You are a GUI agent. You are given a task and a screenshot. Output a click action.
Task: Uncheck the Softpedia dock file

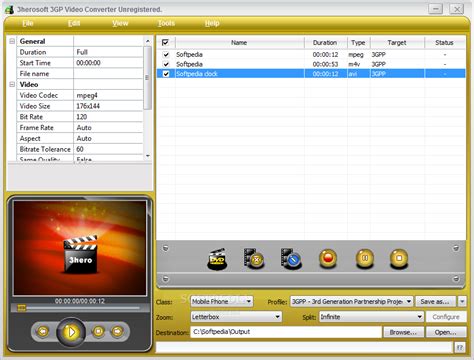coord(166,74)
